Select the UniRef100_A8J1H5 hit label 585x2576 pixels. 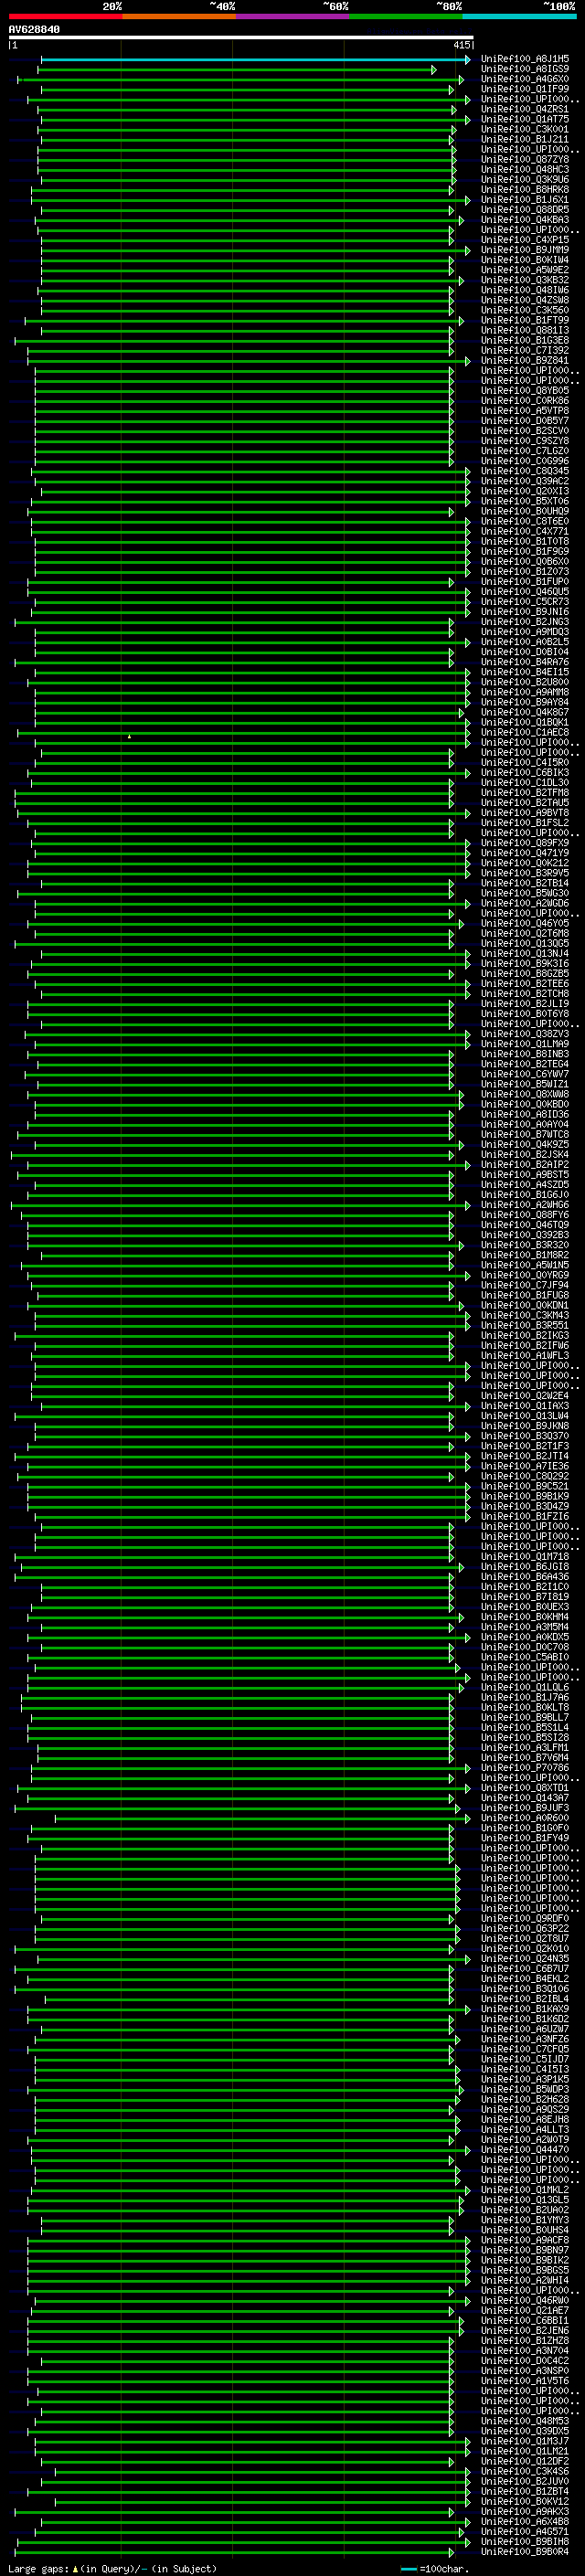click(525, 59)
